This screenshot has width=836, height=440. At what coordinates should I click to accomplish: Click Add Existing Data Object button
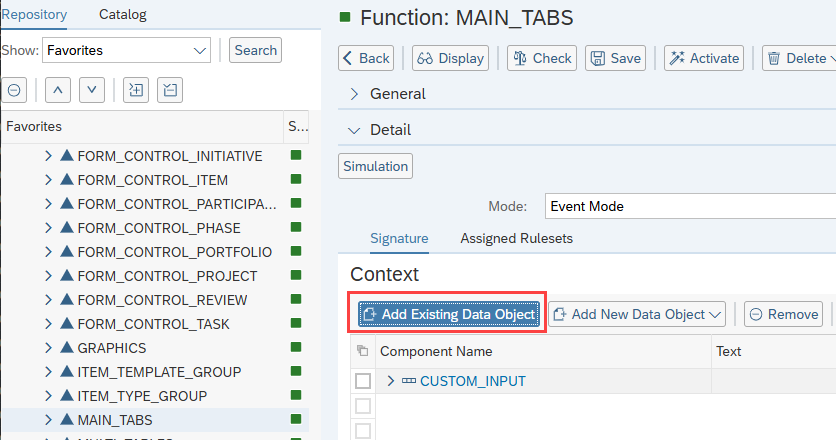click(448, 314)
